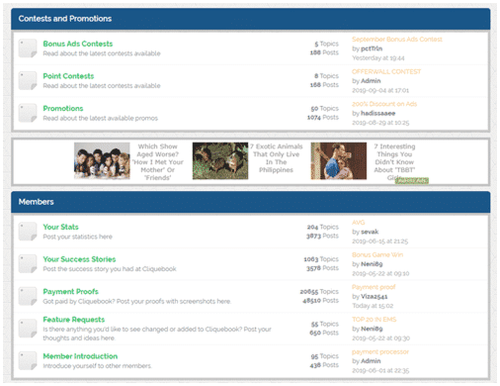
Task: Open the OFFERWALL CONTEST latest topic
Action: 386,72
